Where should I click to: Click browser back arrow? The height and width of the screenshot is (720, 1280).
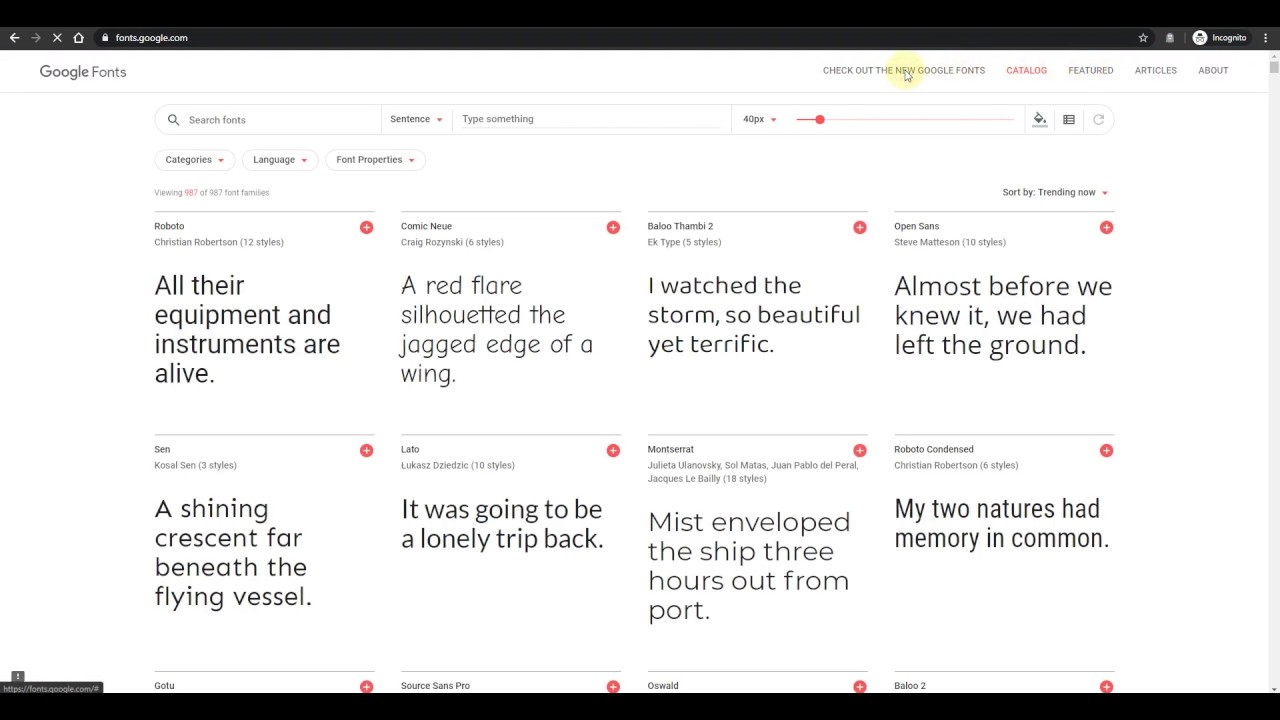[x=14, y=38]
